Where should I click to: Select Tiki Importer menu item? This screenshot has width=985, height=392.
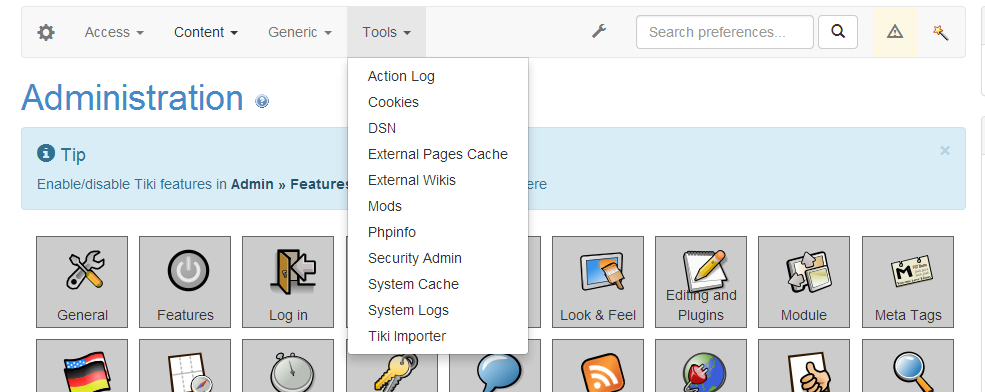pos(438,337)
